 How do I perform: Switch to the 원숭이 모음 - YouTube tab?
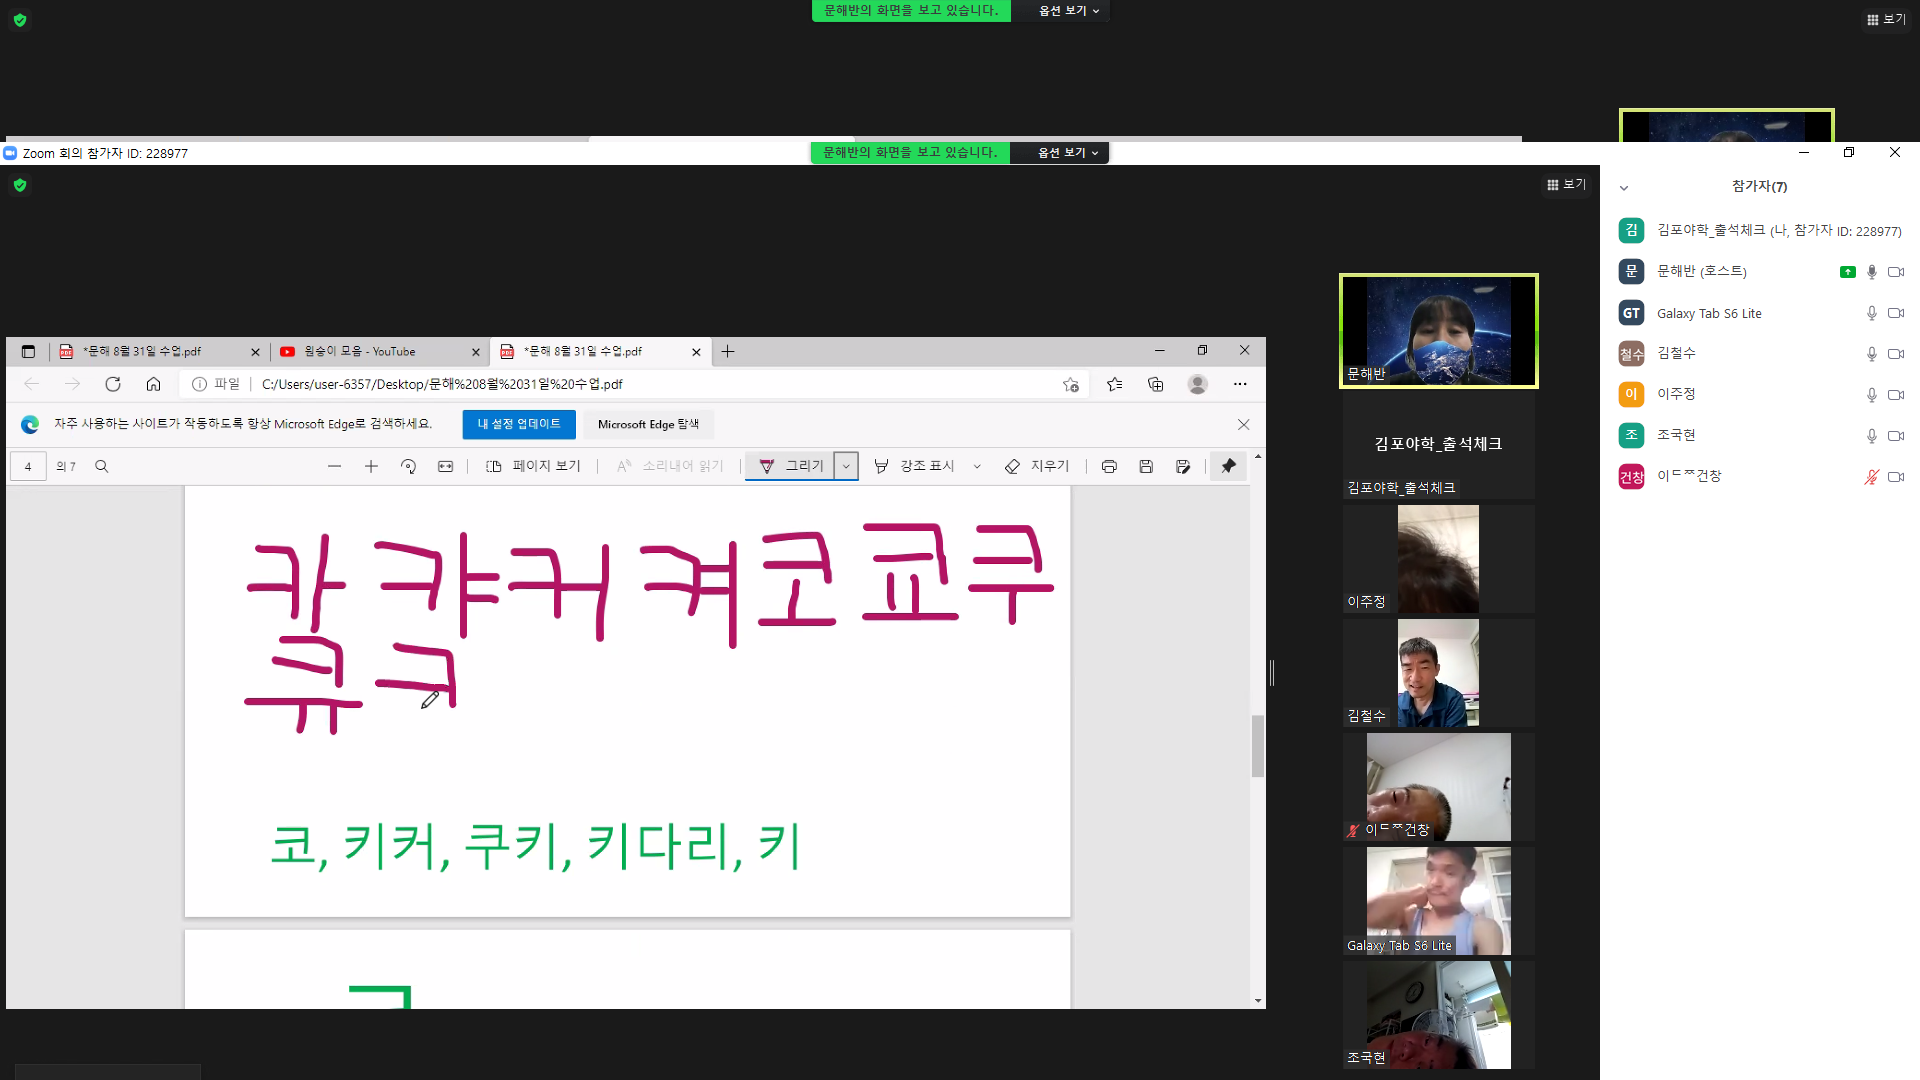[380, 351]
